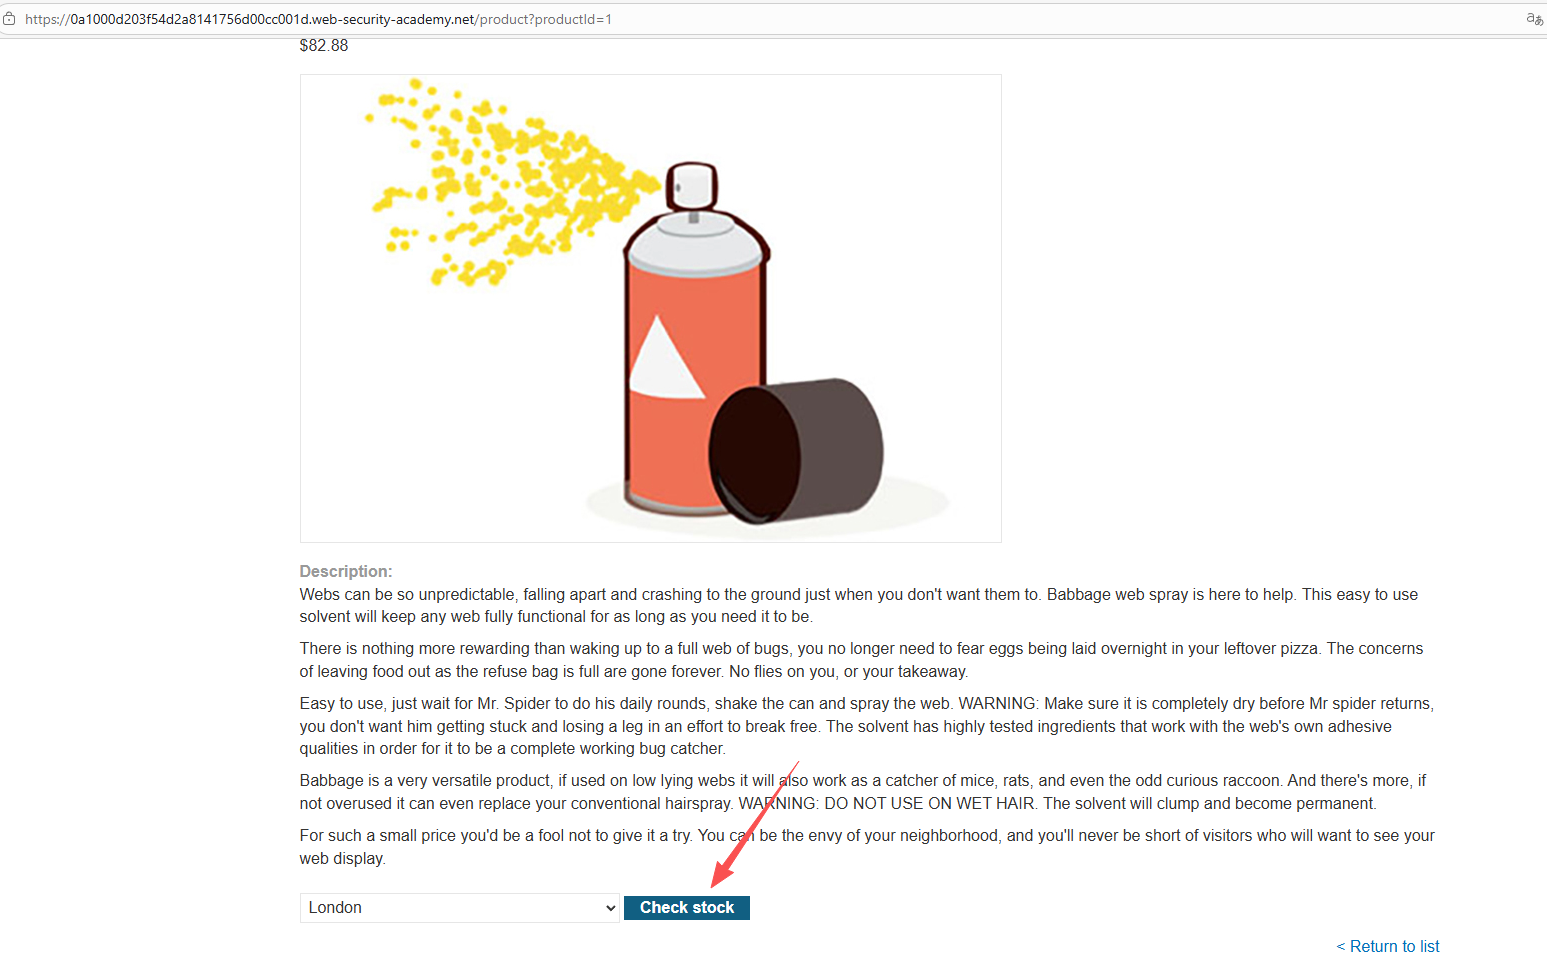1547x970 pixels.
Task: Click the dark brown cap beside the can
Action: click(796, 452)
